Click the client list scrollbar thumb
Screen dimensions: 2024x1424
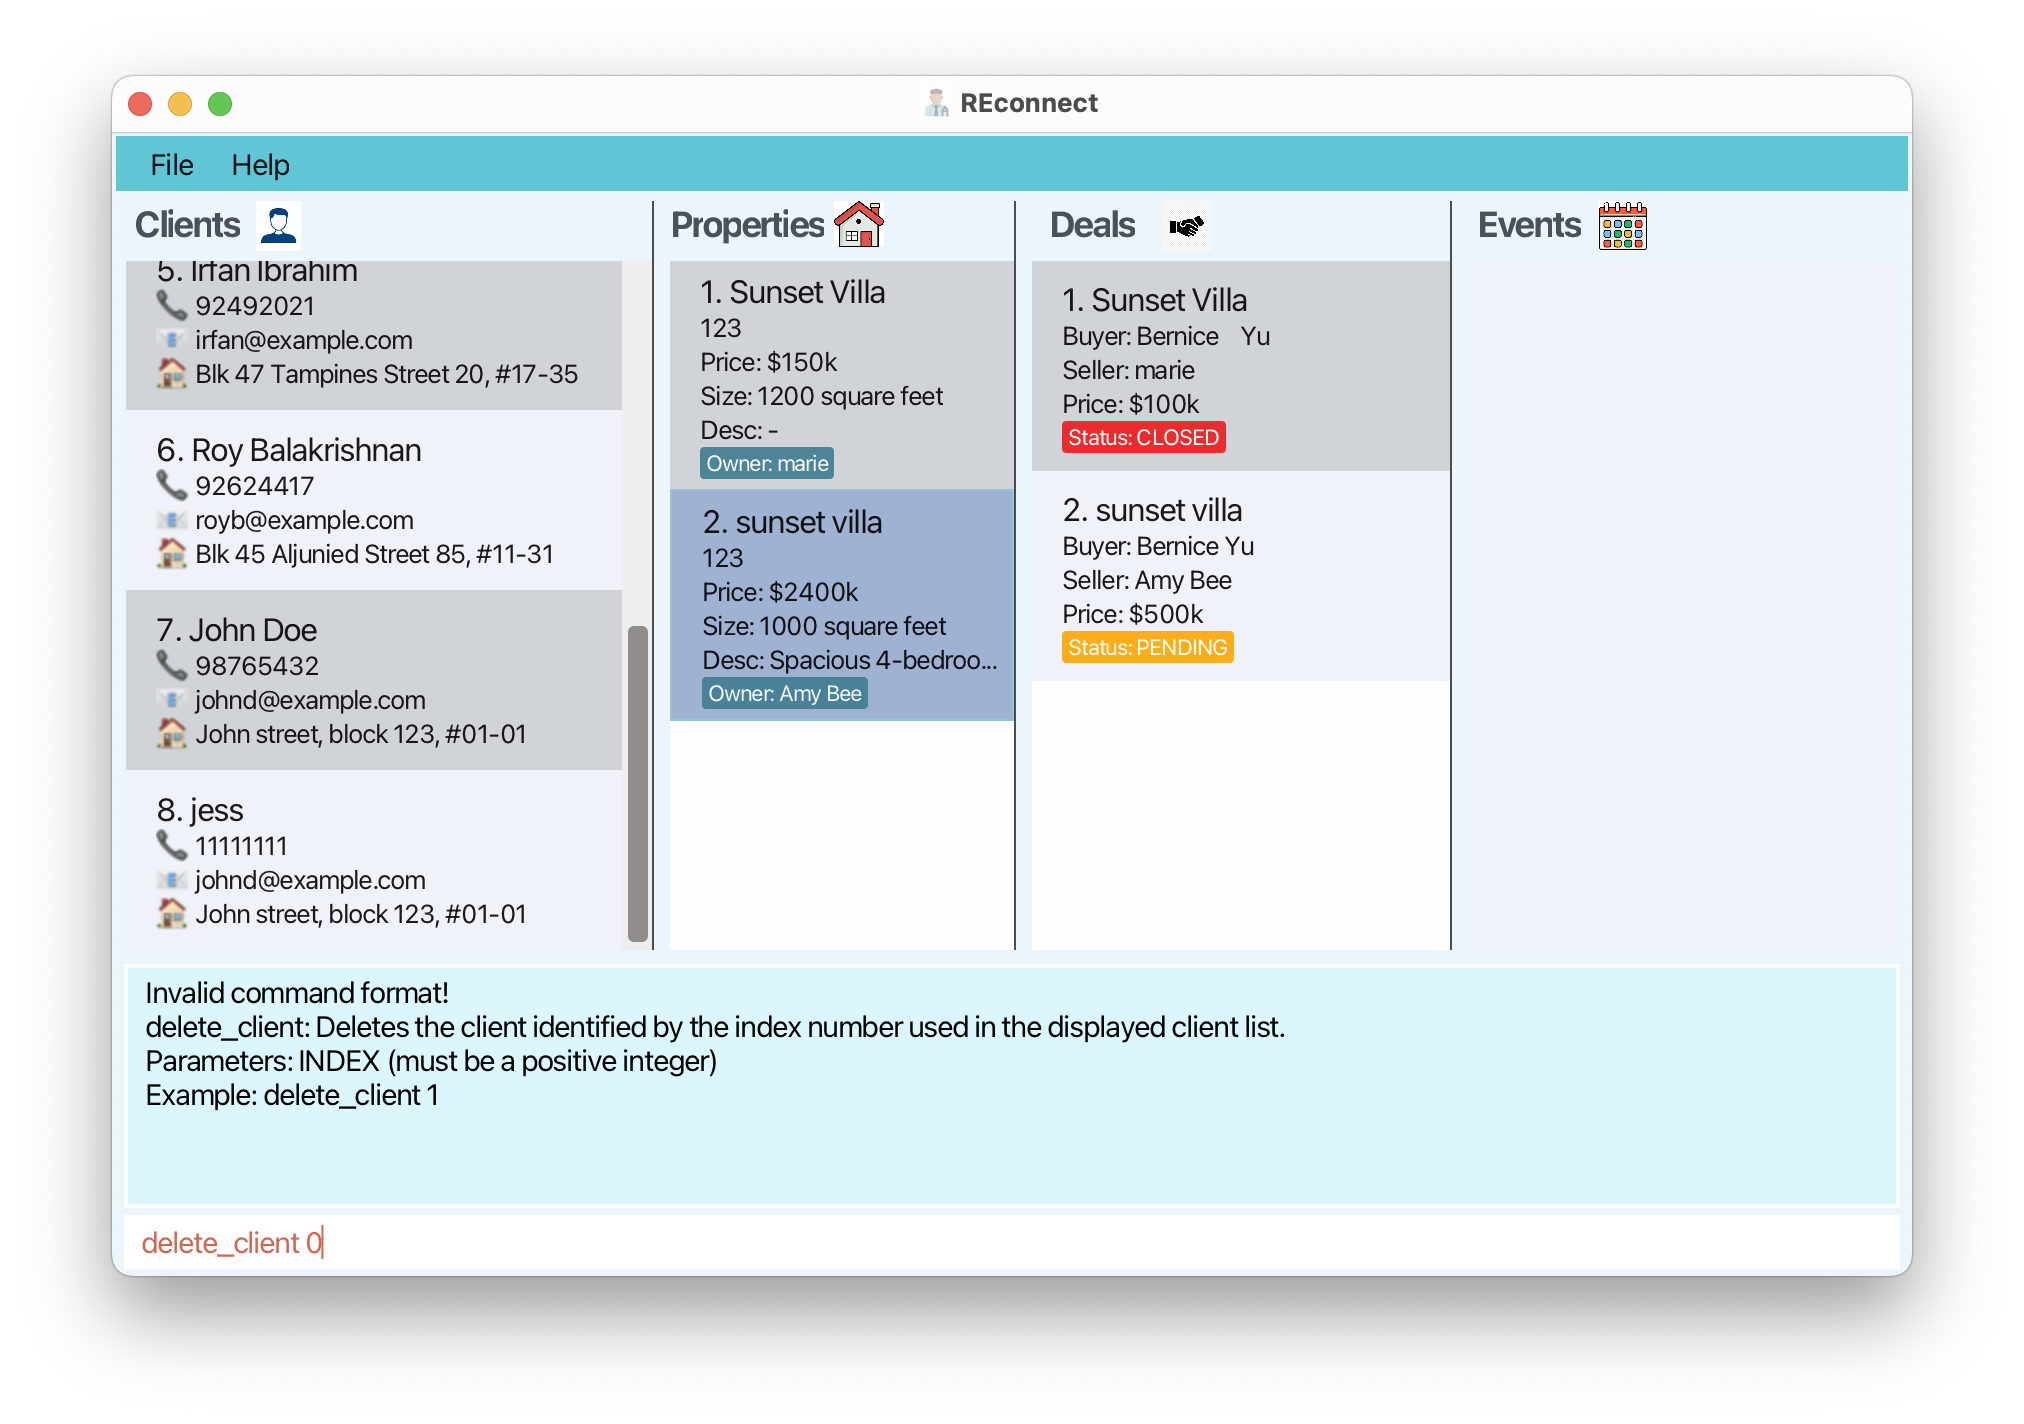[637, 783]
